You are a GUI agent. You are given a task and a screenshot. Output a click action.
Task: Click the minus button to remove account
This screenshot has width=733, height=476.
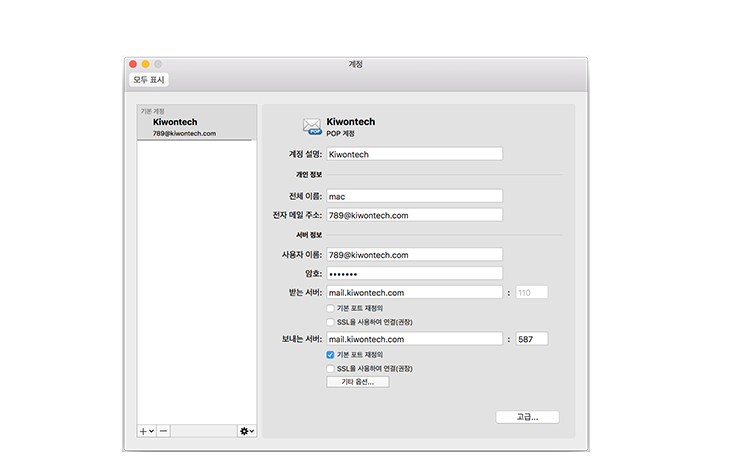163,430
